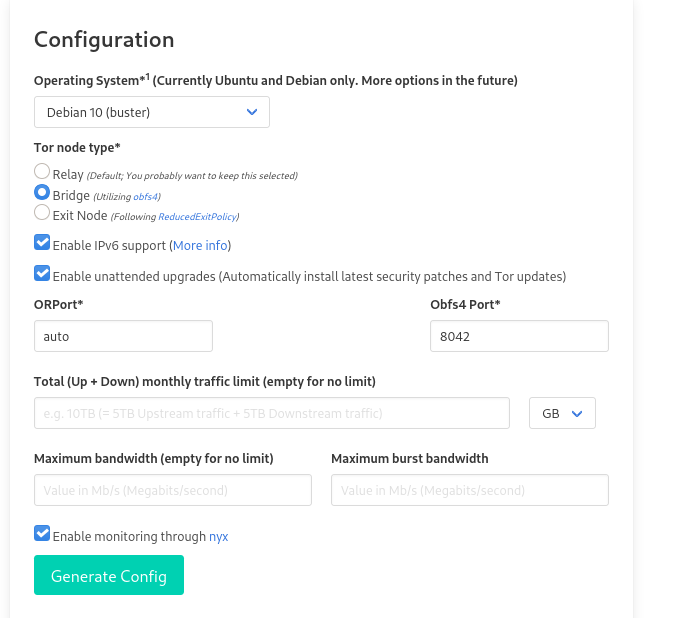Screen dimensions: 676x618
Task: Open the obfs4 link
Action: click(x=146, y=197)
